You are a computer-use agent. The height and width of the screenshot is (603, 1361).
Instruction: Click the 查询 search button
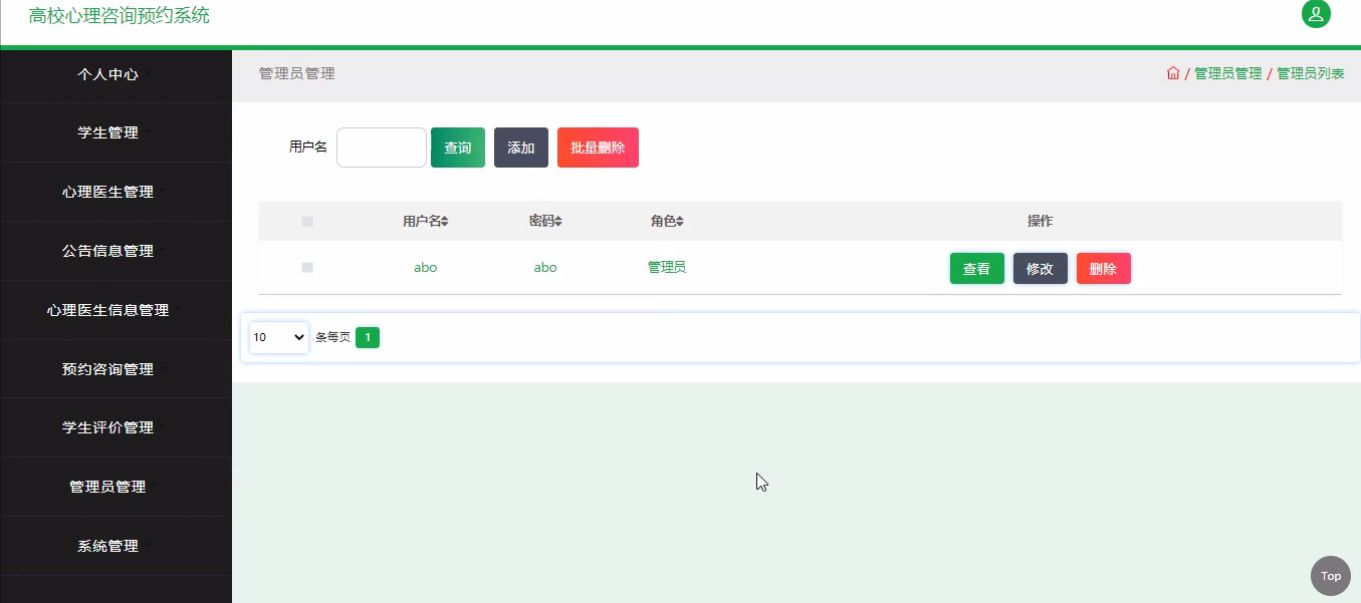[458, 147]
